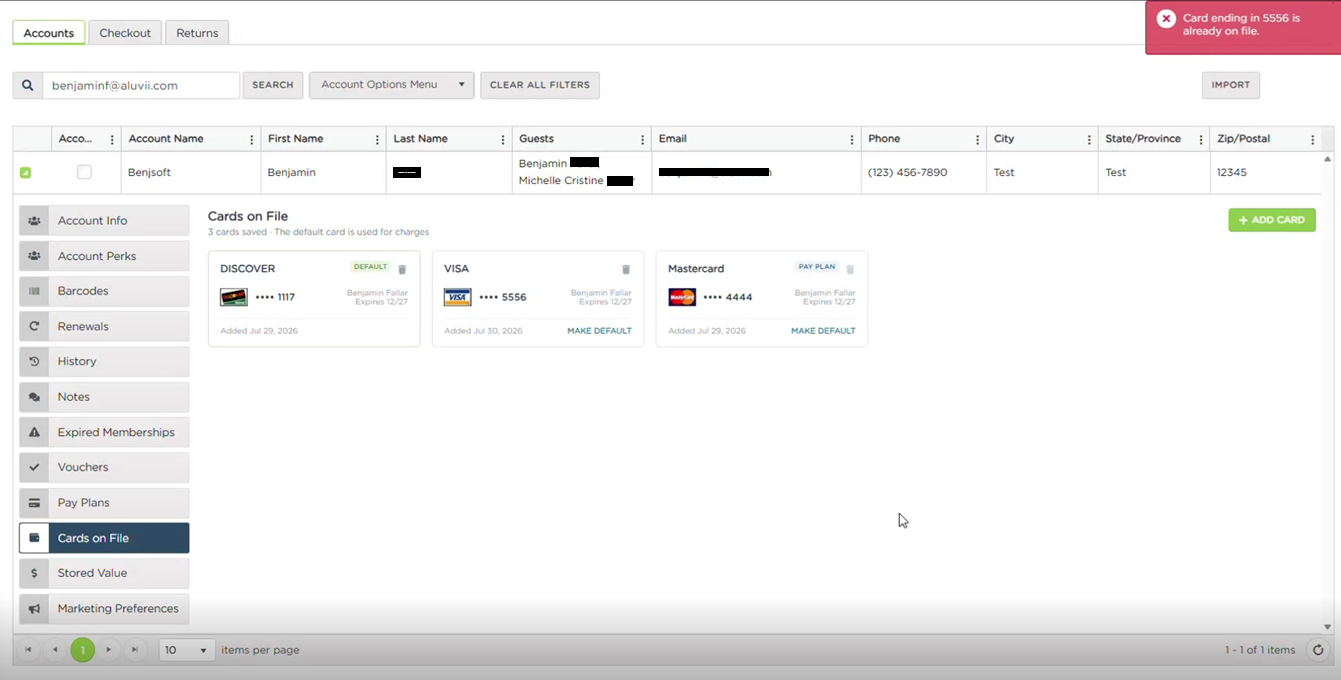Open State/Province column menu
This screenshot has height=680, width=1341.
click(1201, 140)
